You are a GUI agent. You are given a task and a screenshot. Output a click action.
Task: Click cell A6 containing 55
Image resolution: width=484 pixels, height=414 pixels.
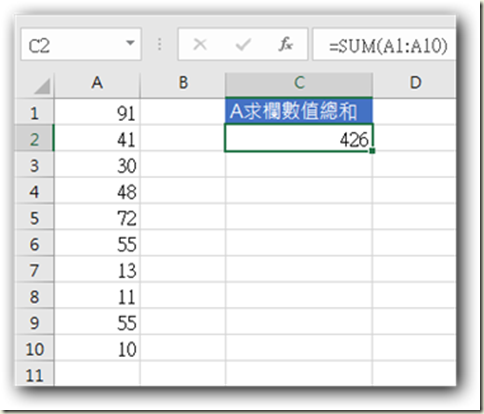(x=97, y=244)
